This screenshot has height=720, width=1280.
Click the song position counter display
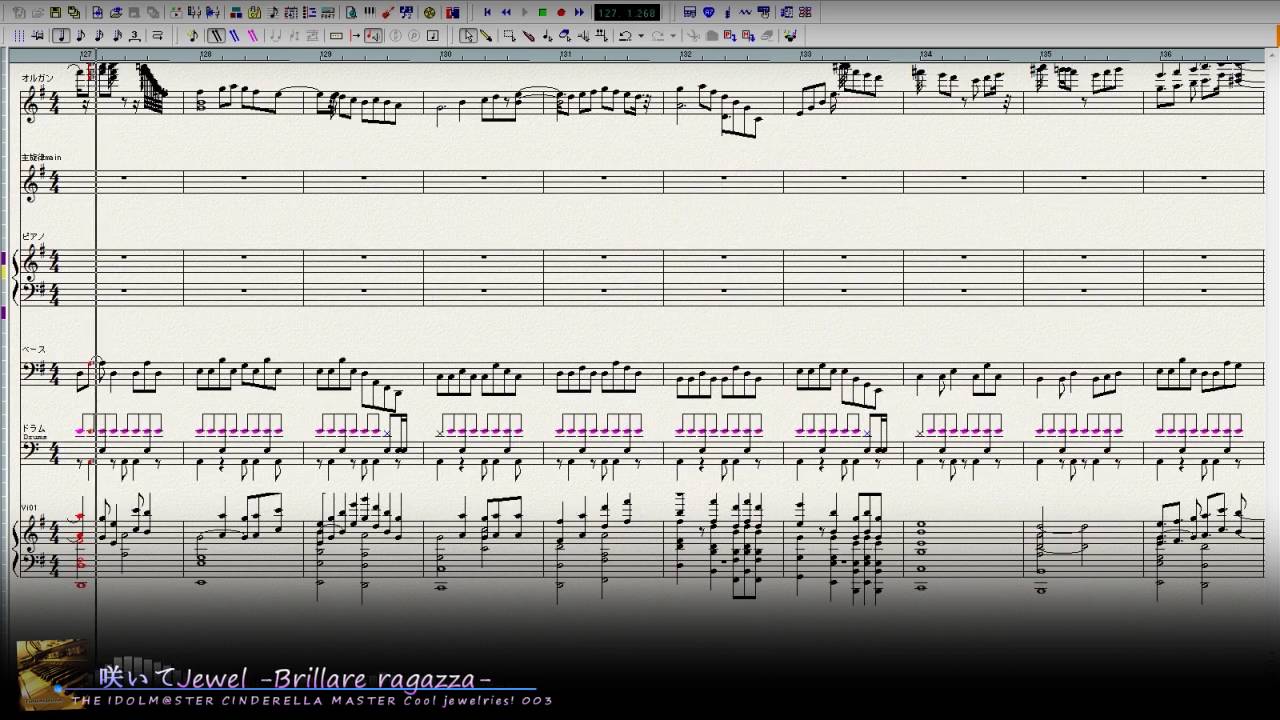pyautogui.click(x=627, y=13)
